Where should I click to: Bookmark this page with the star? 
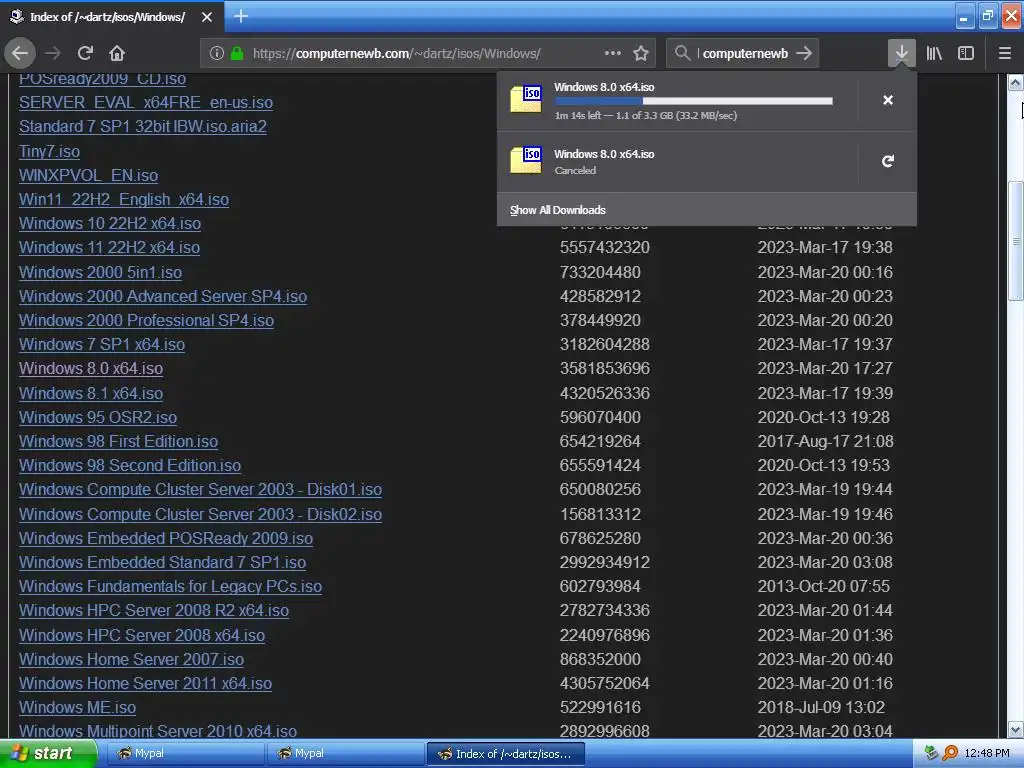641,53
